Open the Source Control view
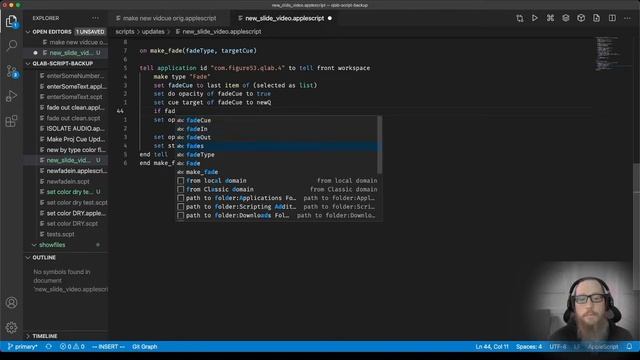Screen dimensions: 640x360 [11, 71]
